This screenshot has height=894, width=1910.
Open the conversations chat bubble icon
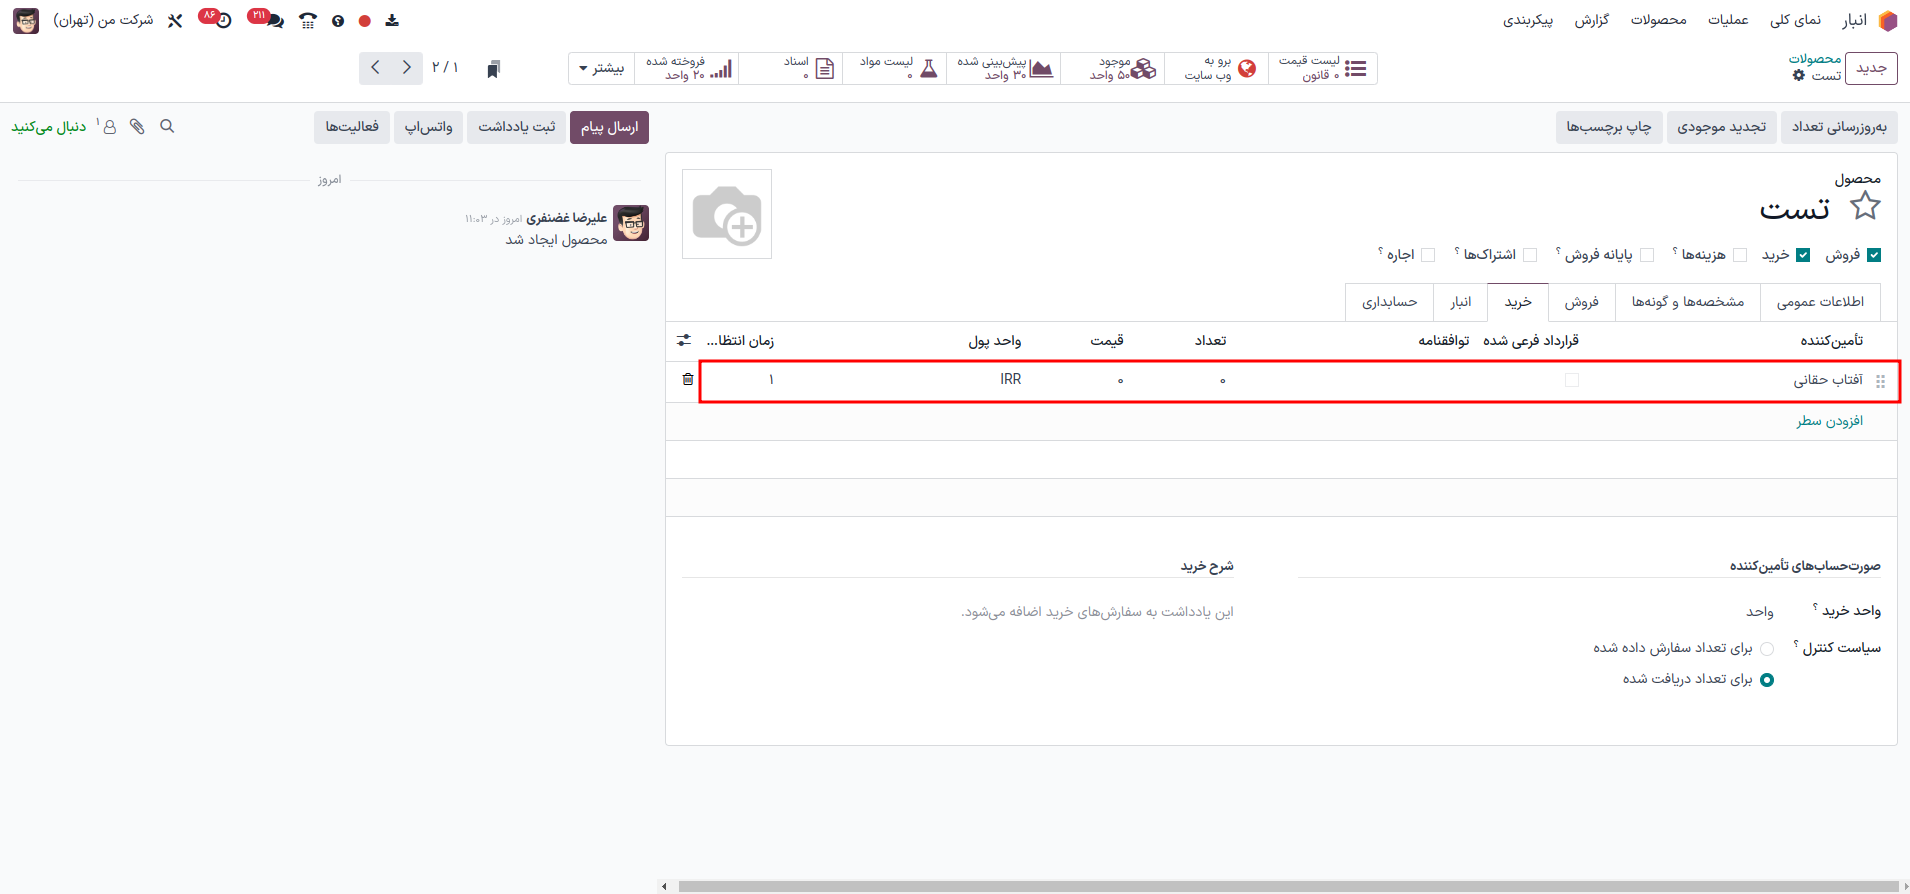(x=275, y=21)
